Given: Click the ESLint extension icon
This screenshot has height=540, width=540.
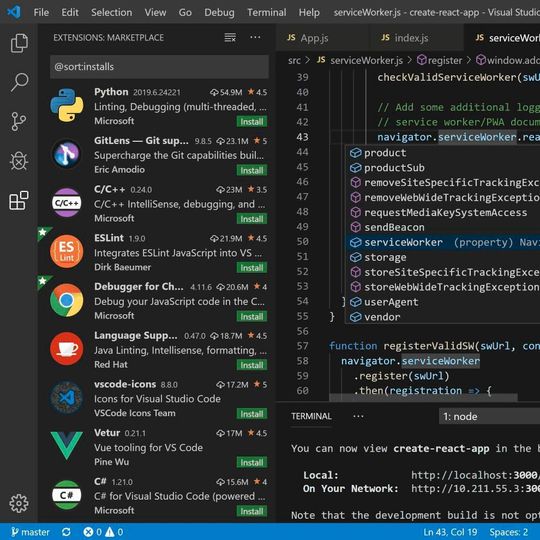Looking at the screenshot, I should pyautogui.click(x=66, y=251).
